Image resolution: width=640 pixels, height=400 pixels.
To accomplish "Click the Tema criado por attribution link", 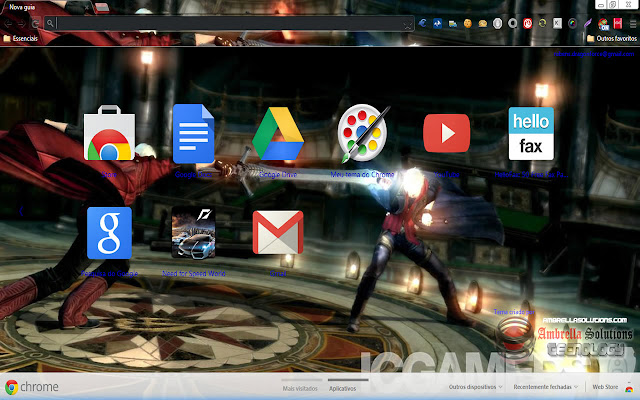I will (514, 312).
